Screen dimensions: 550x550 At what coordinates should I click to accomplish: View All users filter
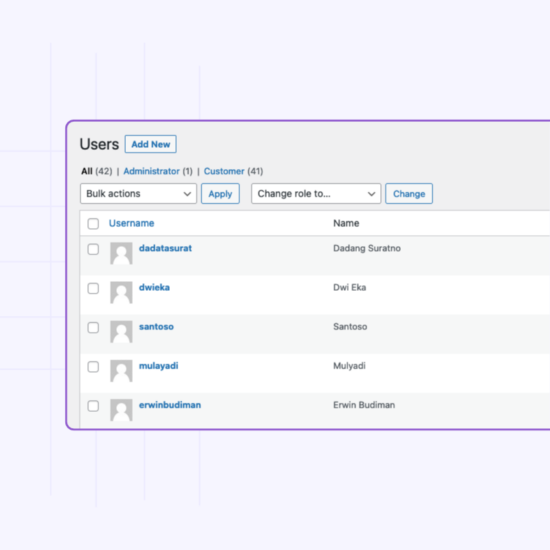click(87, 171)
